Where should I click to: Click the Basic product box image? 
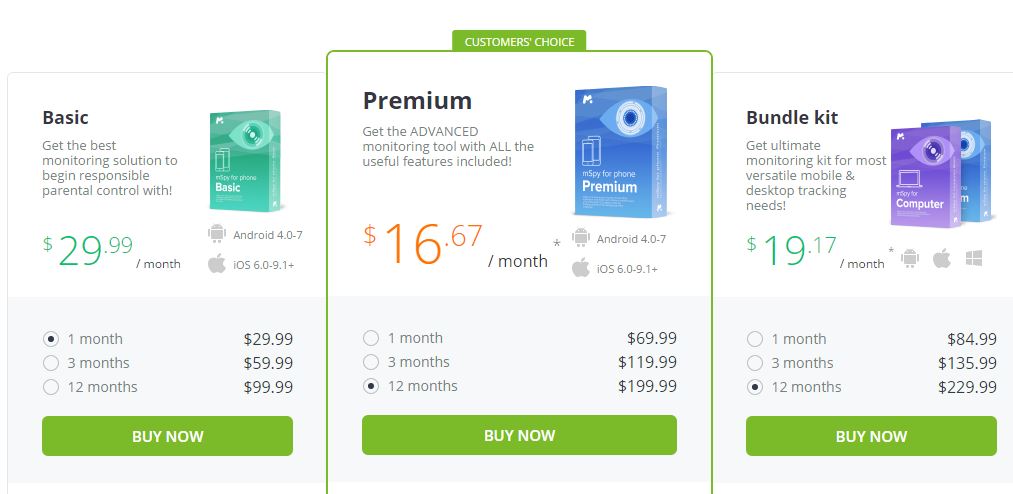(245, 160)
